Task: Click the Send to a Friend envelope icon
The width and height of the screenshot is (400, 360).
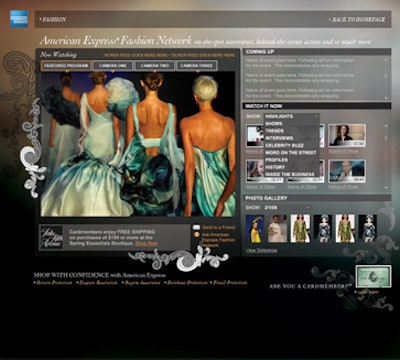Action: [197, 227]
